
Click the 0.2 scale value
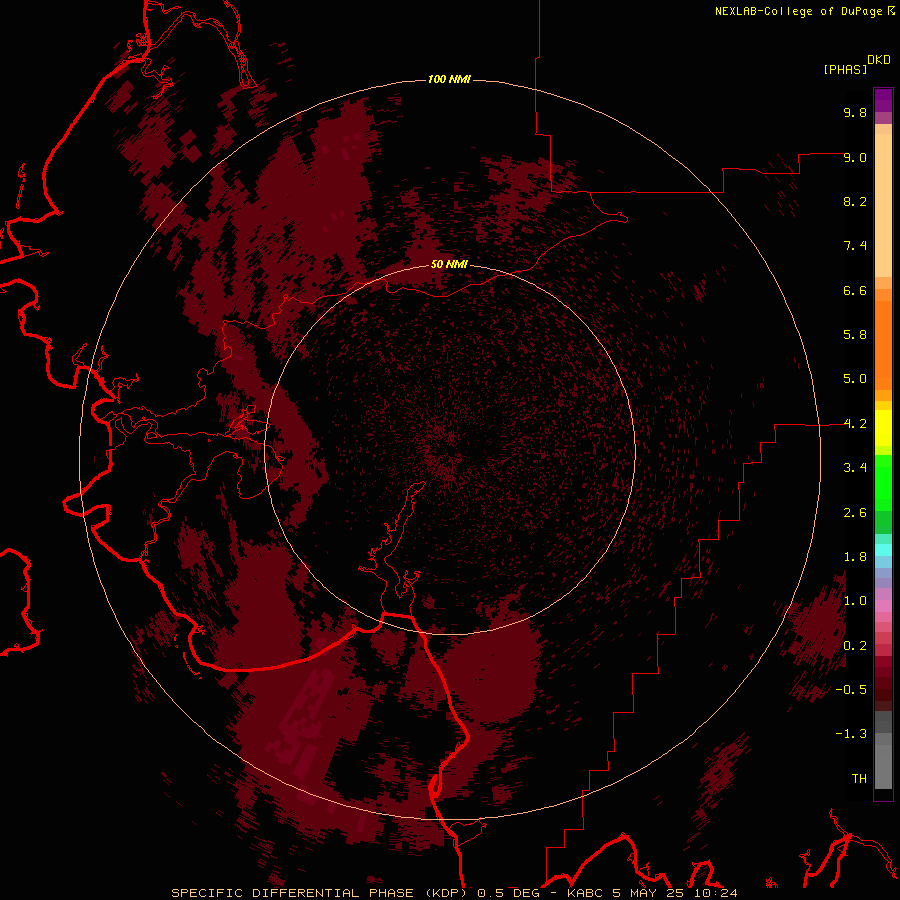point(855,646)
